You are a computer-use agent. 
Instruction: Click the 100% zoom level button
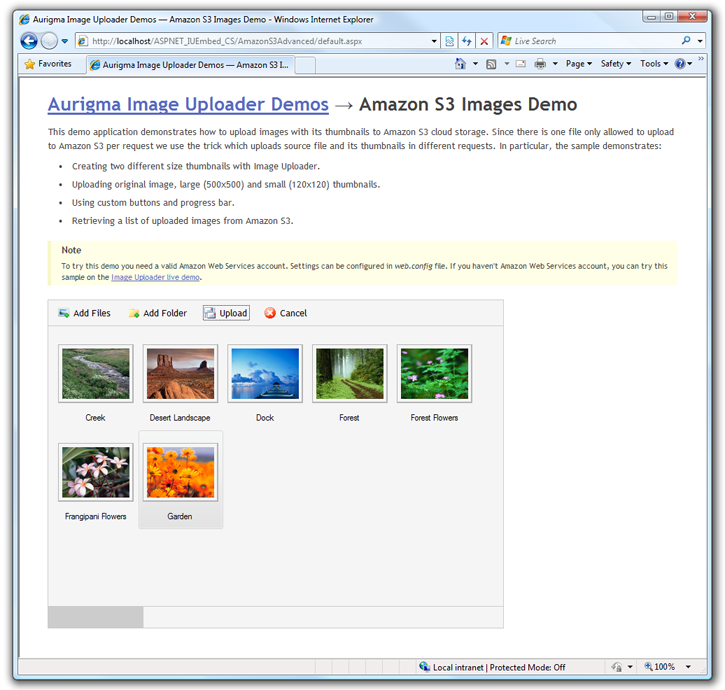(x=660, y=667)
